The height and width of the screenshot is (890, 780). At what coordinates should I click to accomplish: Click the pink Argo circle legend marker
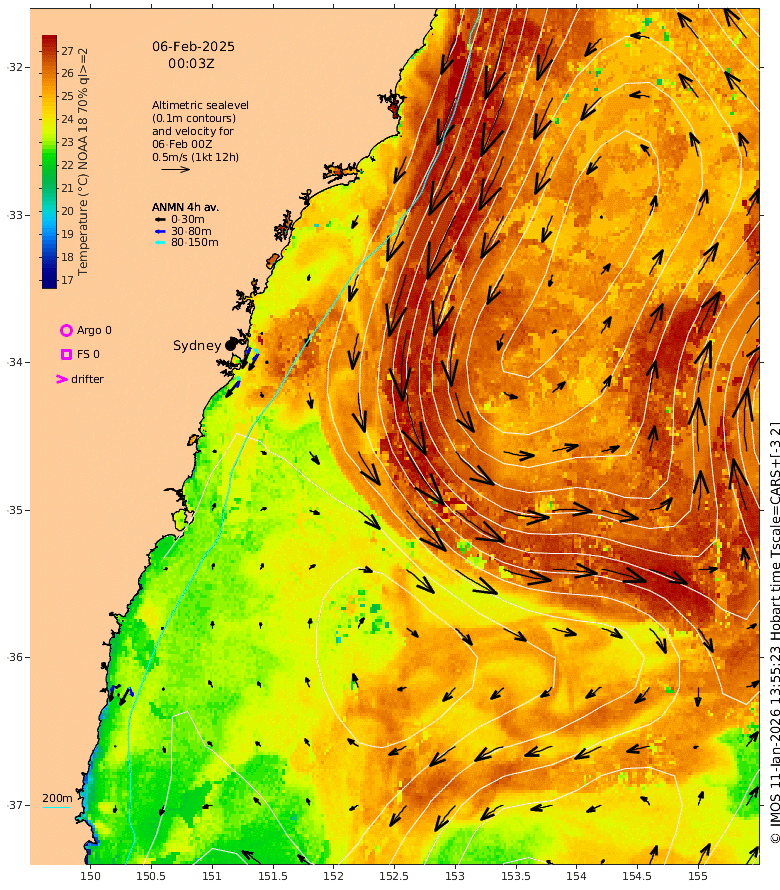(x=66, y=330)
